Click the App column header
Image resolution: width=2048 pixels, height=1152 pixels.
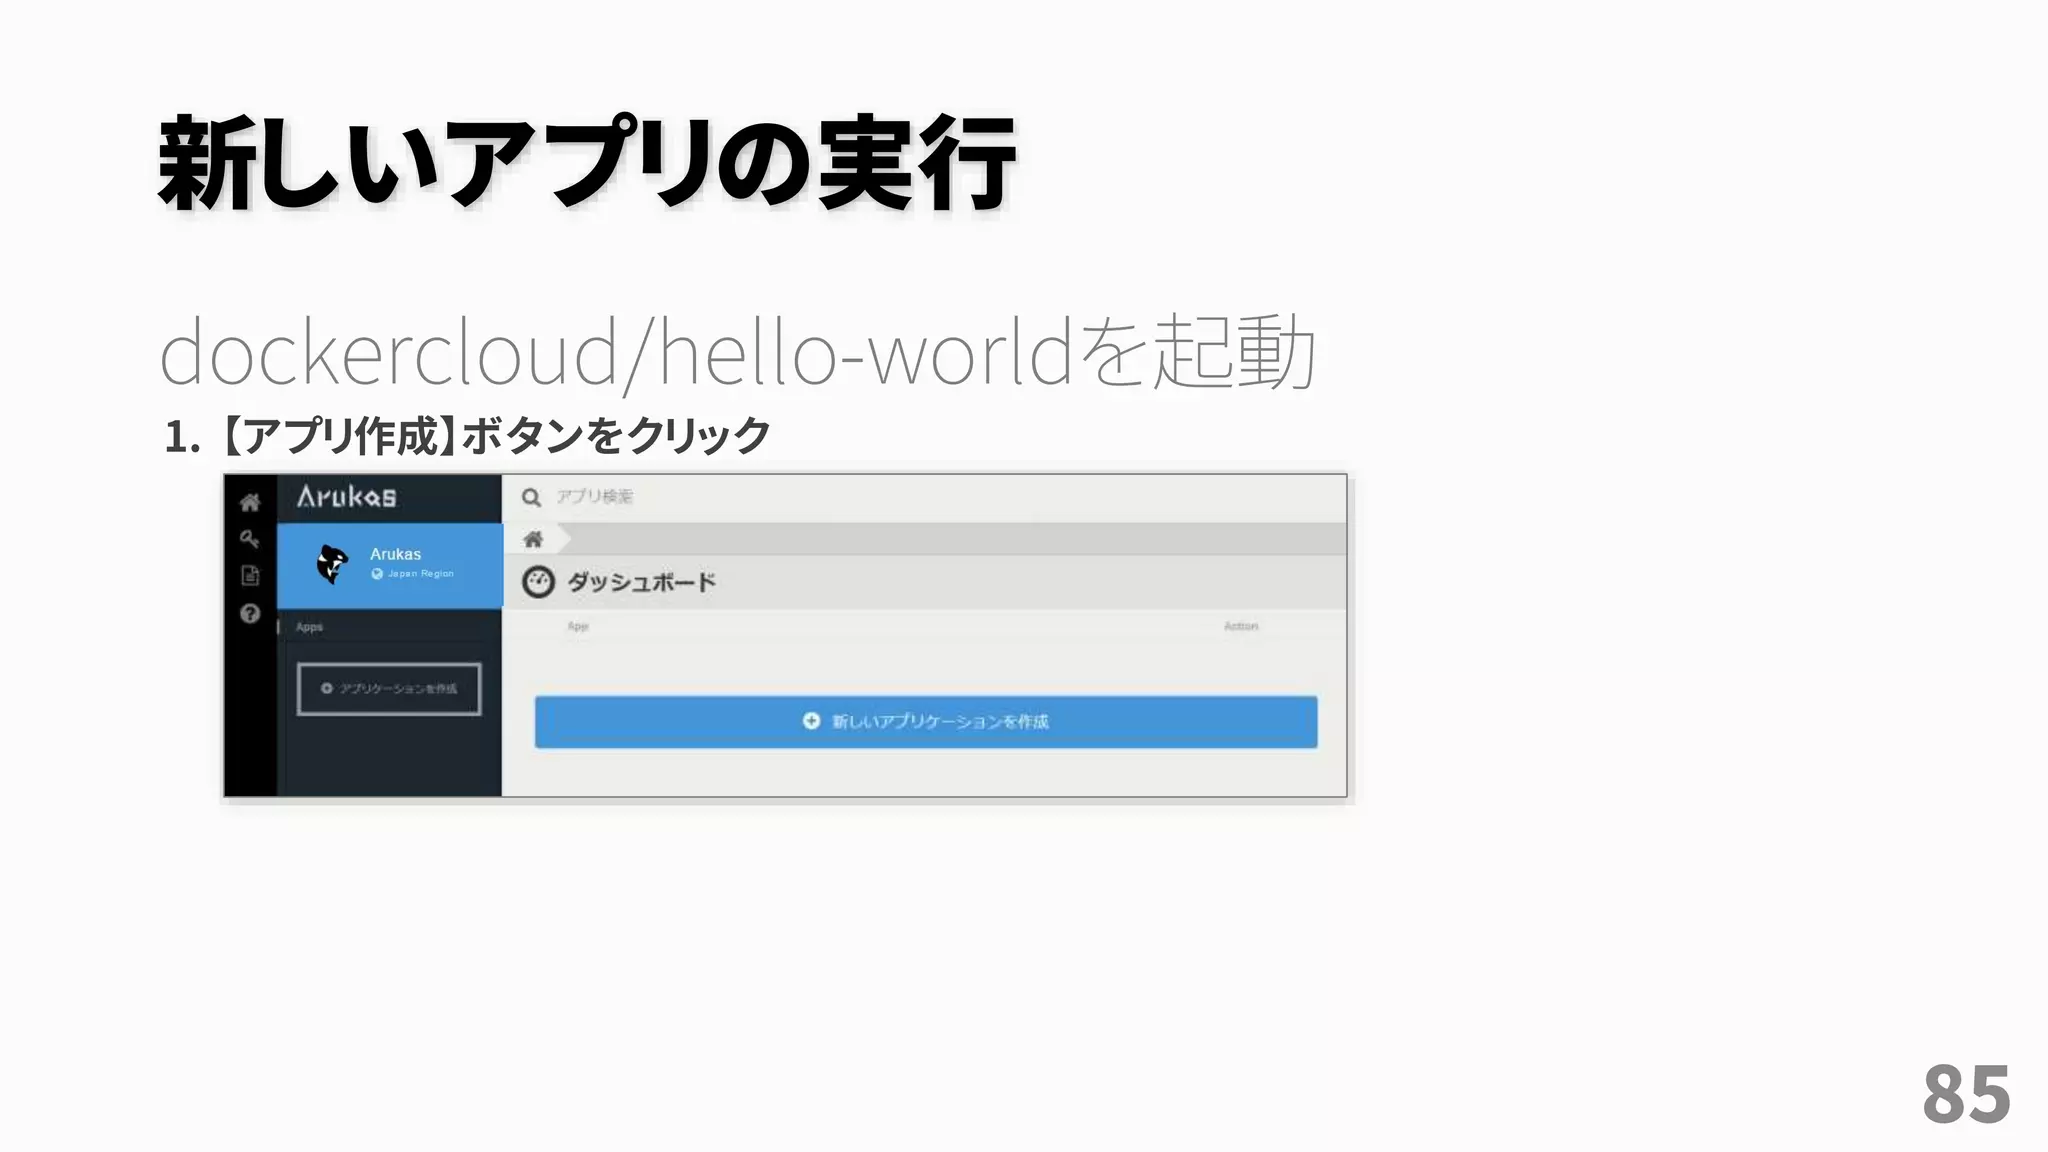pyautogui.click(x=578, y=626)
